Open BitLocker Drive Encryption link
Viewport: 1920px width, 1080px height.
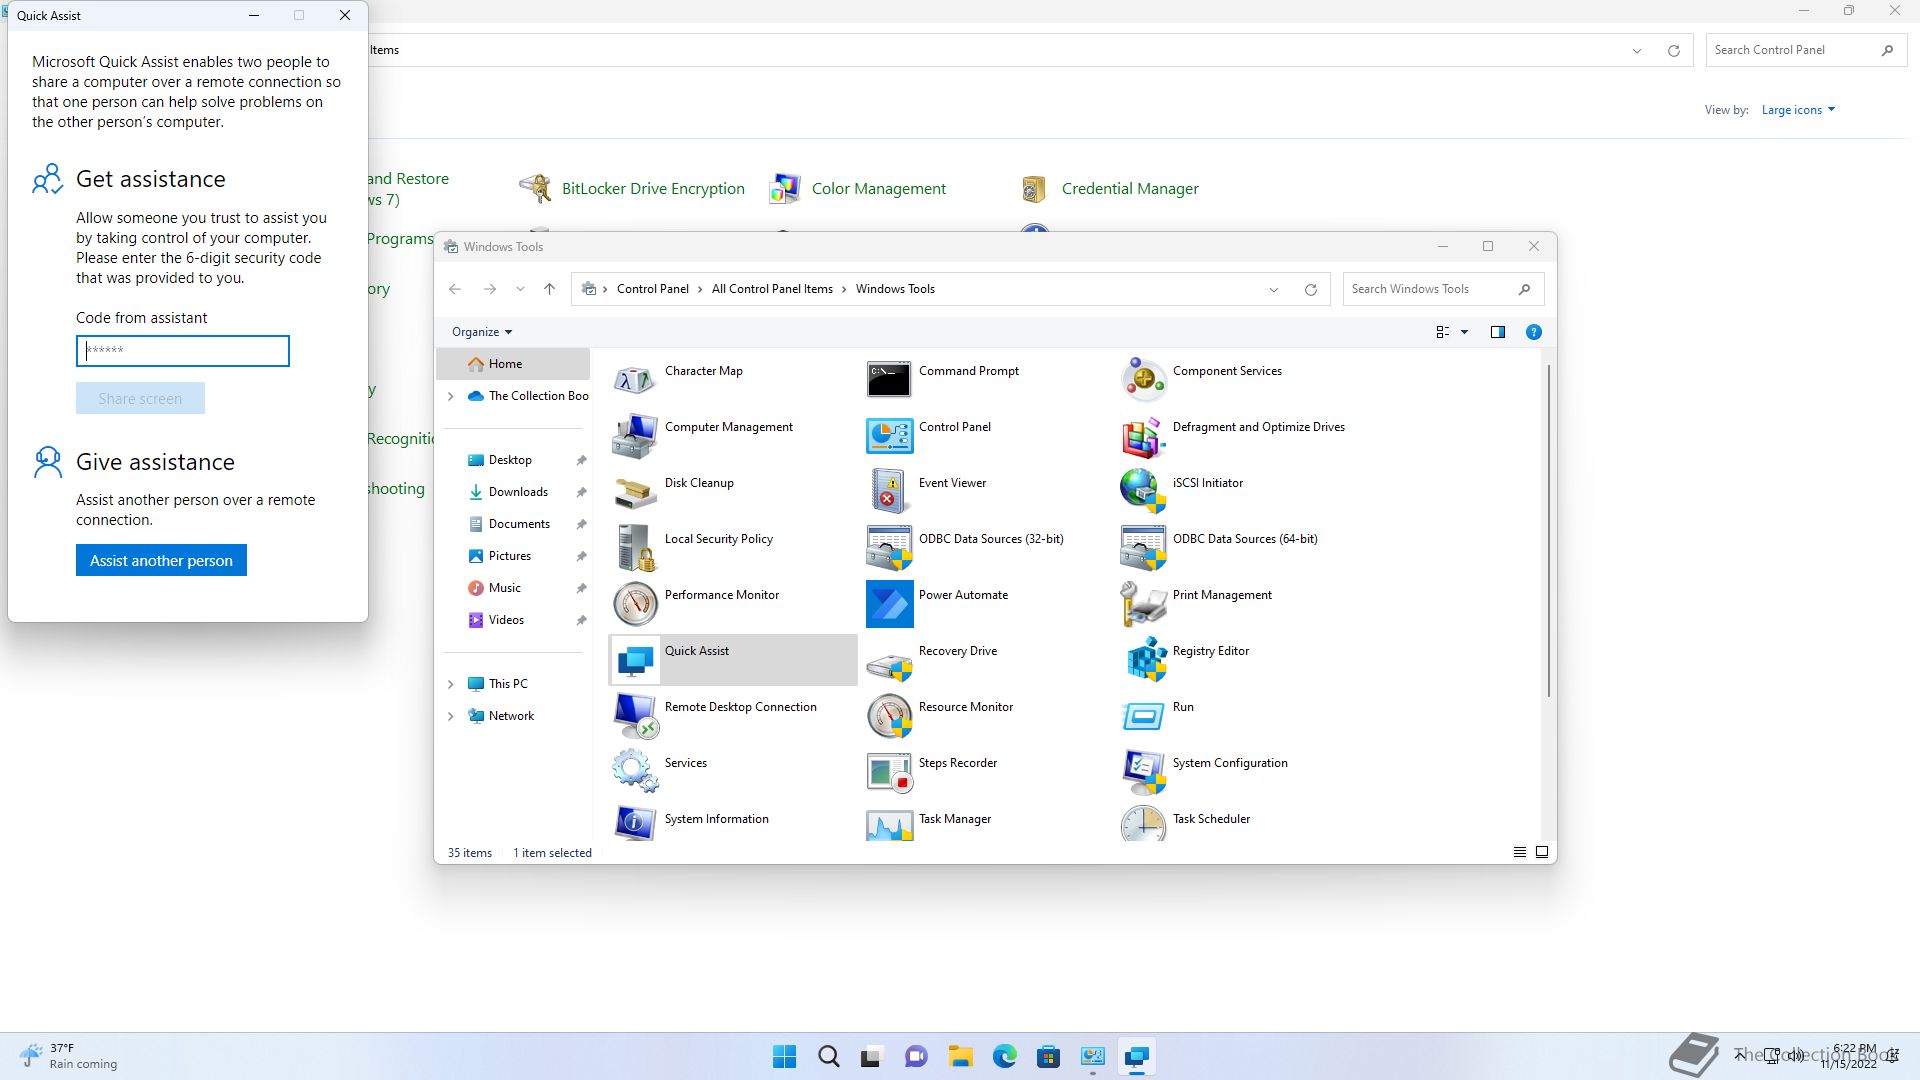[653, 189]
